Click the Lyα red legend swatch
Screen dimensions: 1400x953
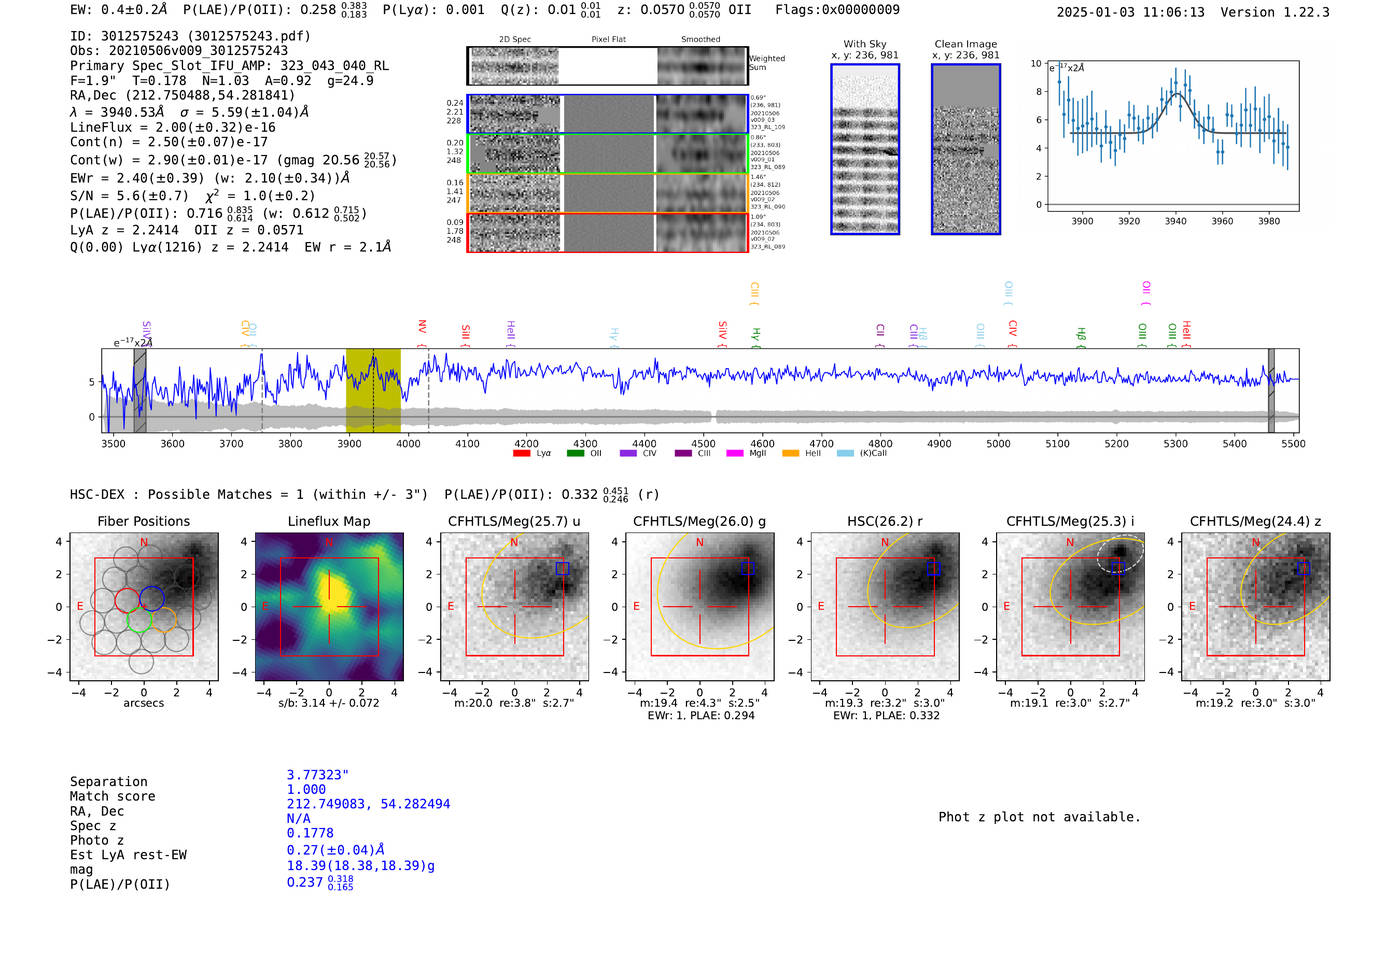coord(521,453)
